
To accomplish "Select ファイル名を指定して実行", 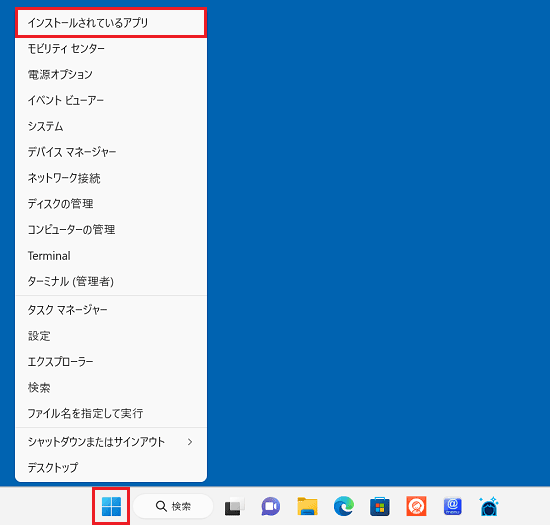I will 111,413.
